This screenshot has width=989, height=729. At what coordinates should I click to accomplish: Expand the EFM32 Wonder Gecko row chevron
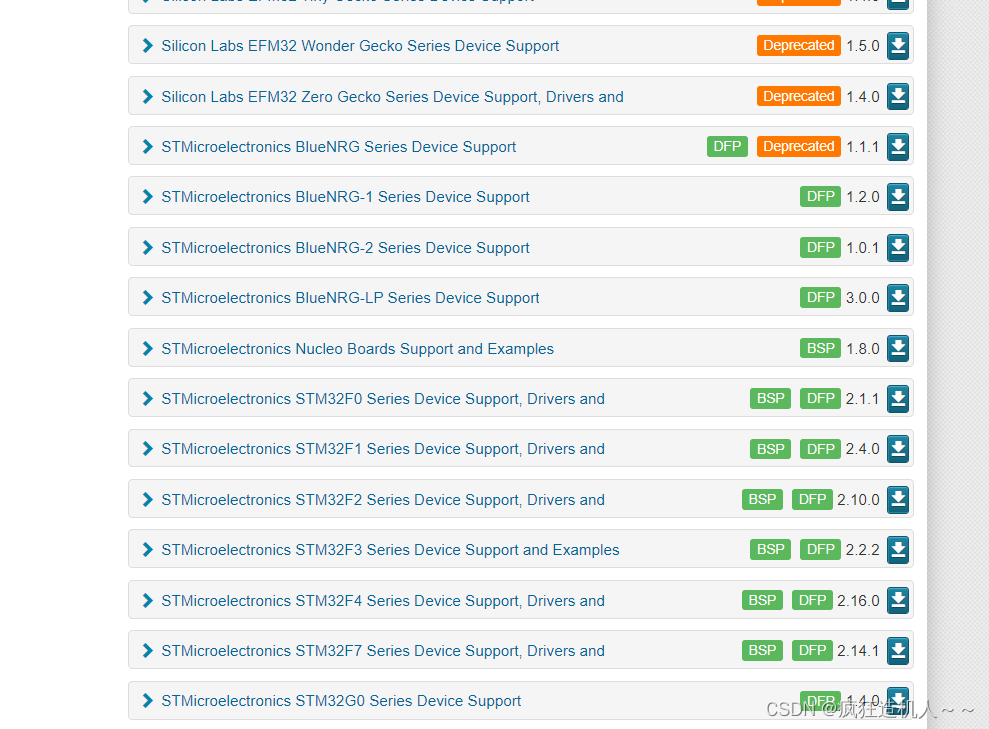pyautogui.click(x=148, y=45)
